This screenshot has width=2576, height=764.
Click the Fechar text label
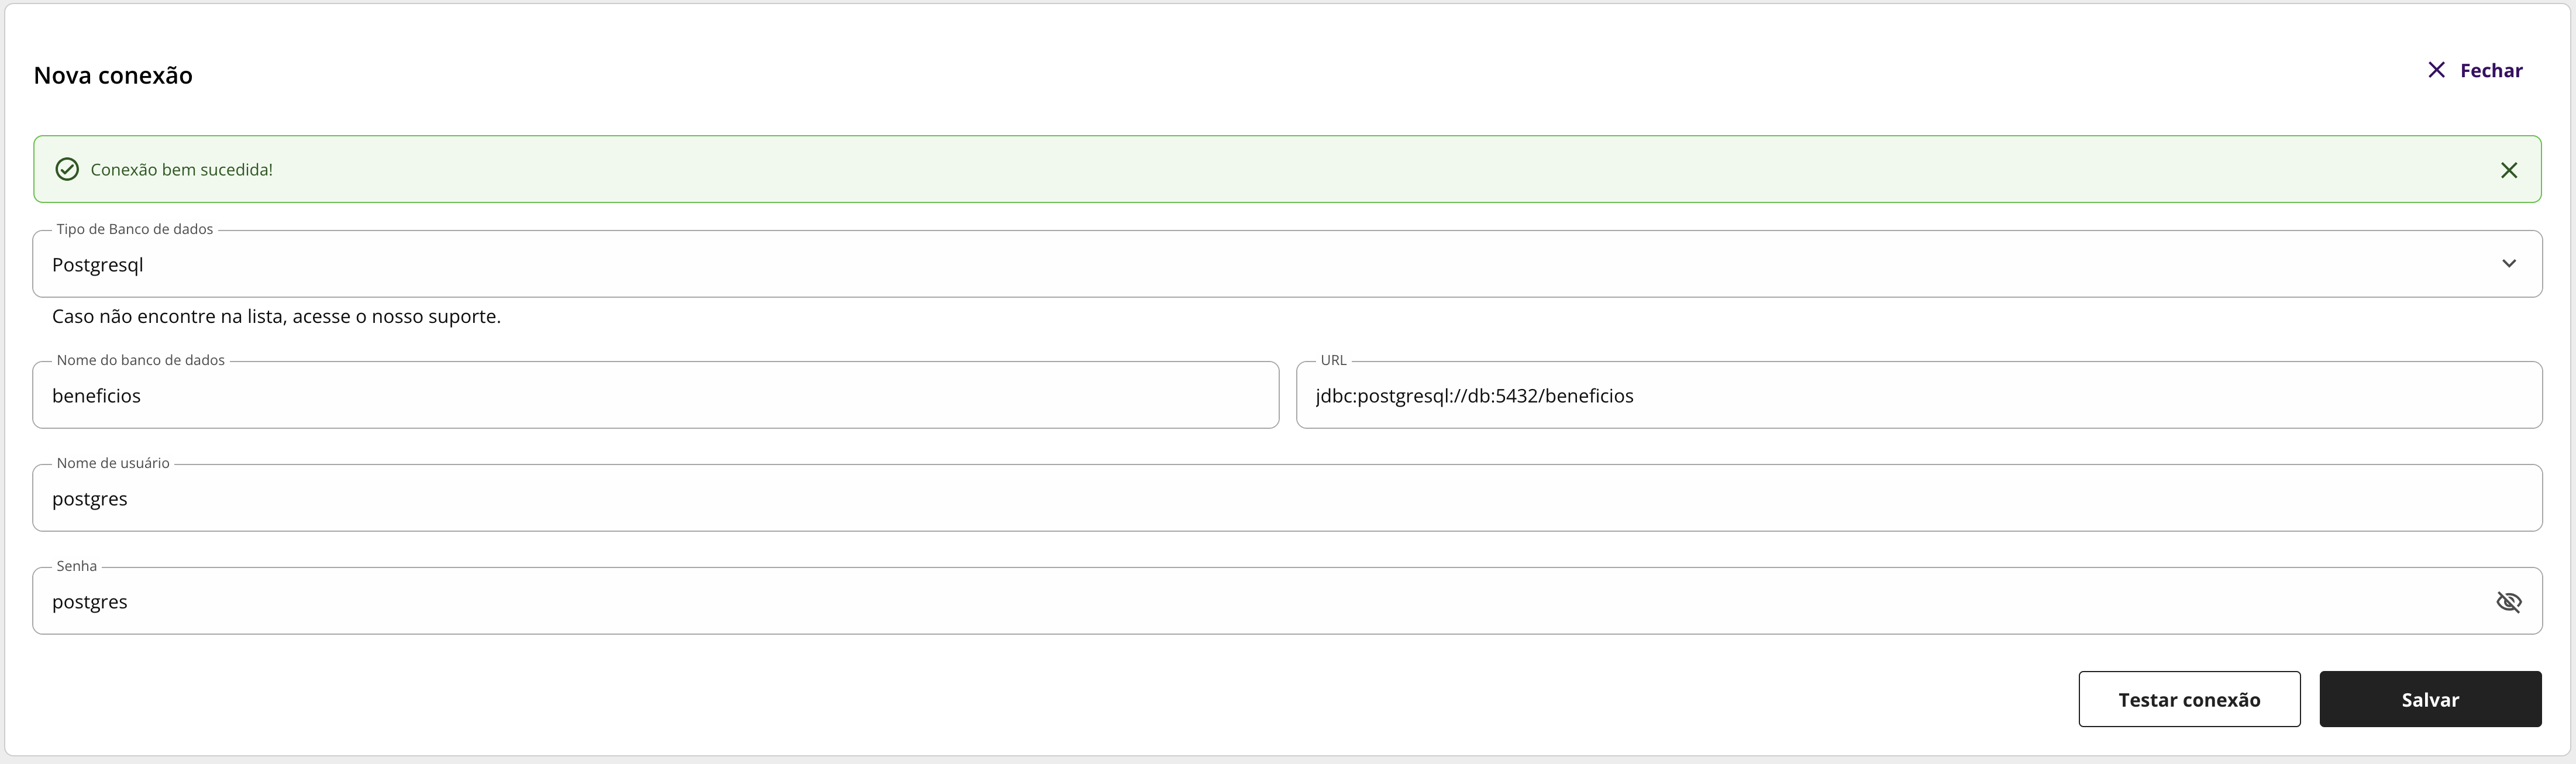pyautogui.click(x=2490, y=71)
